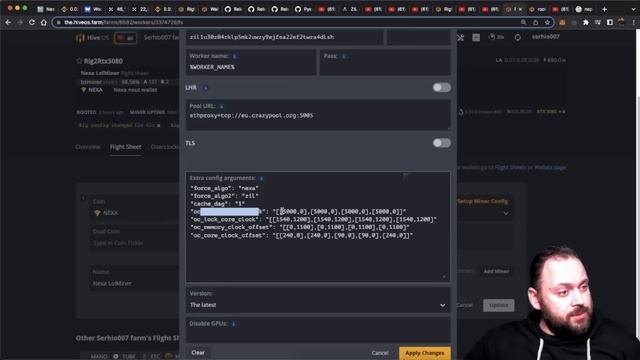Show info tooltip next to Extra config arguments
The width and height of the screenshot is (640, 360).
click(x=262, y=178)
